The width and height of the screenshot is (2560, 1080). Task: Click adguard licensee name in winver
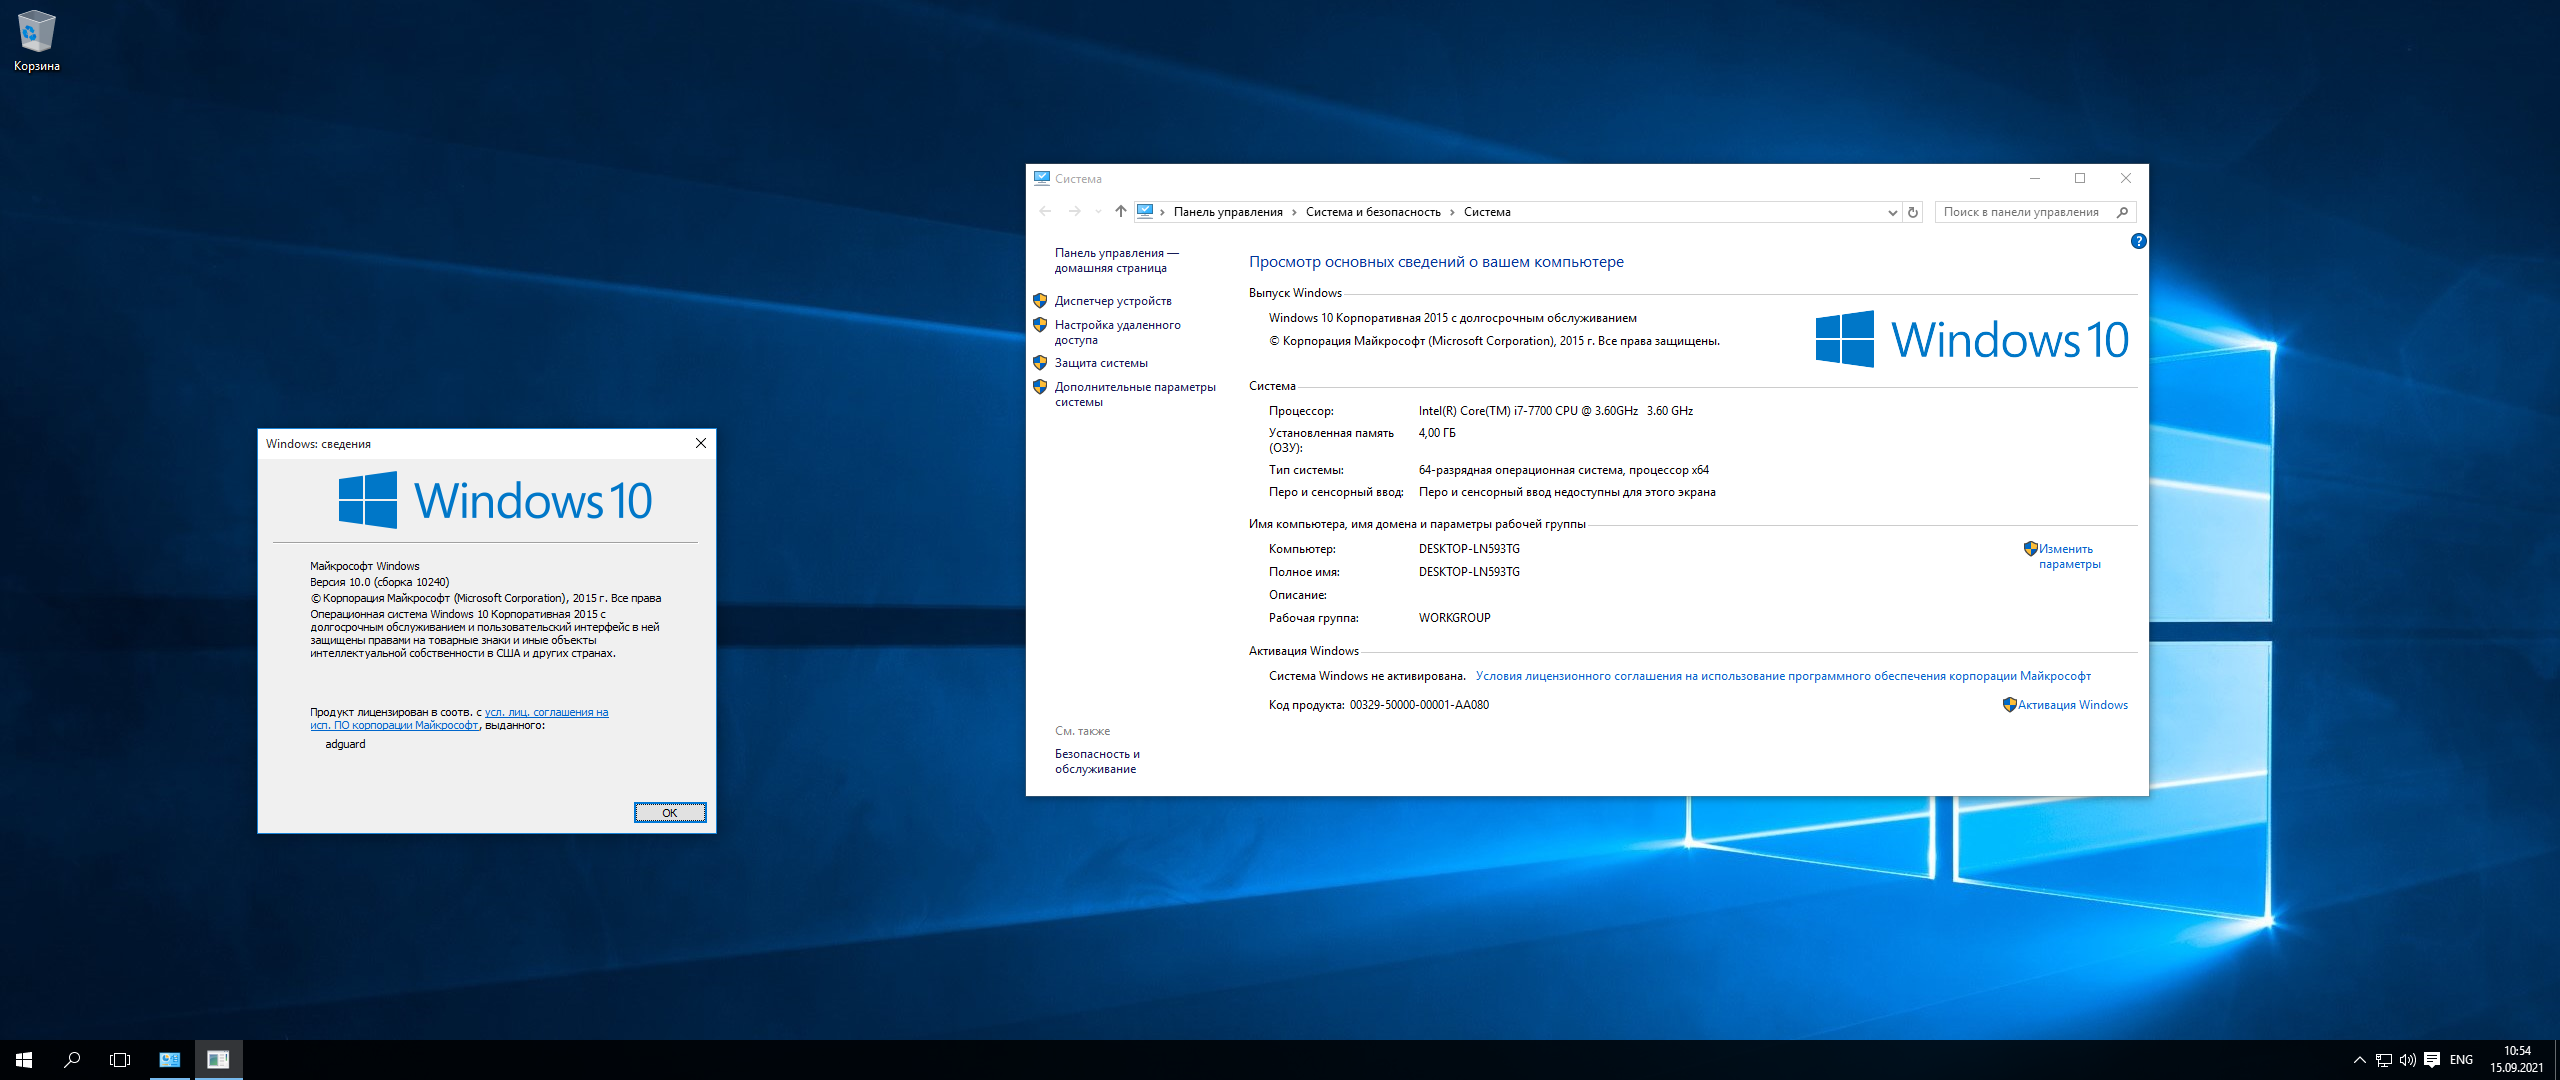[345, 744]
